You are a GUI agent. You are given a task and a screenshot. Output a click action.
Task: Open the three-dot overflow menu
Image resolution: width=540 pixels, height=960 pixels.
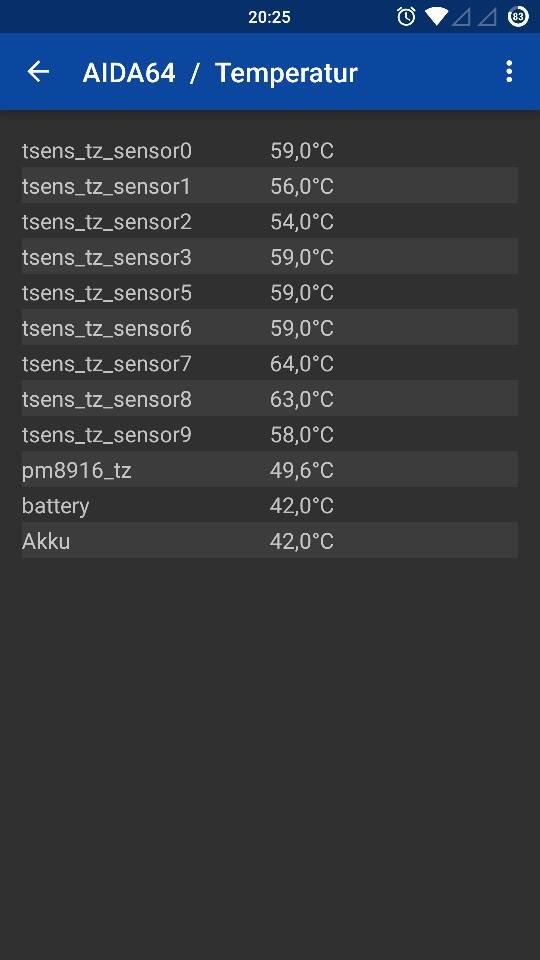point(509,72)
